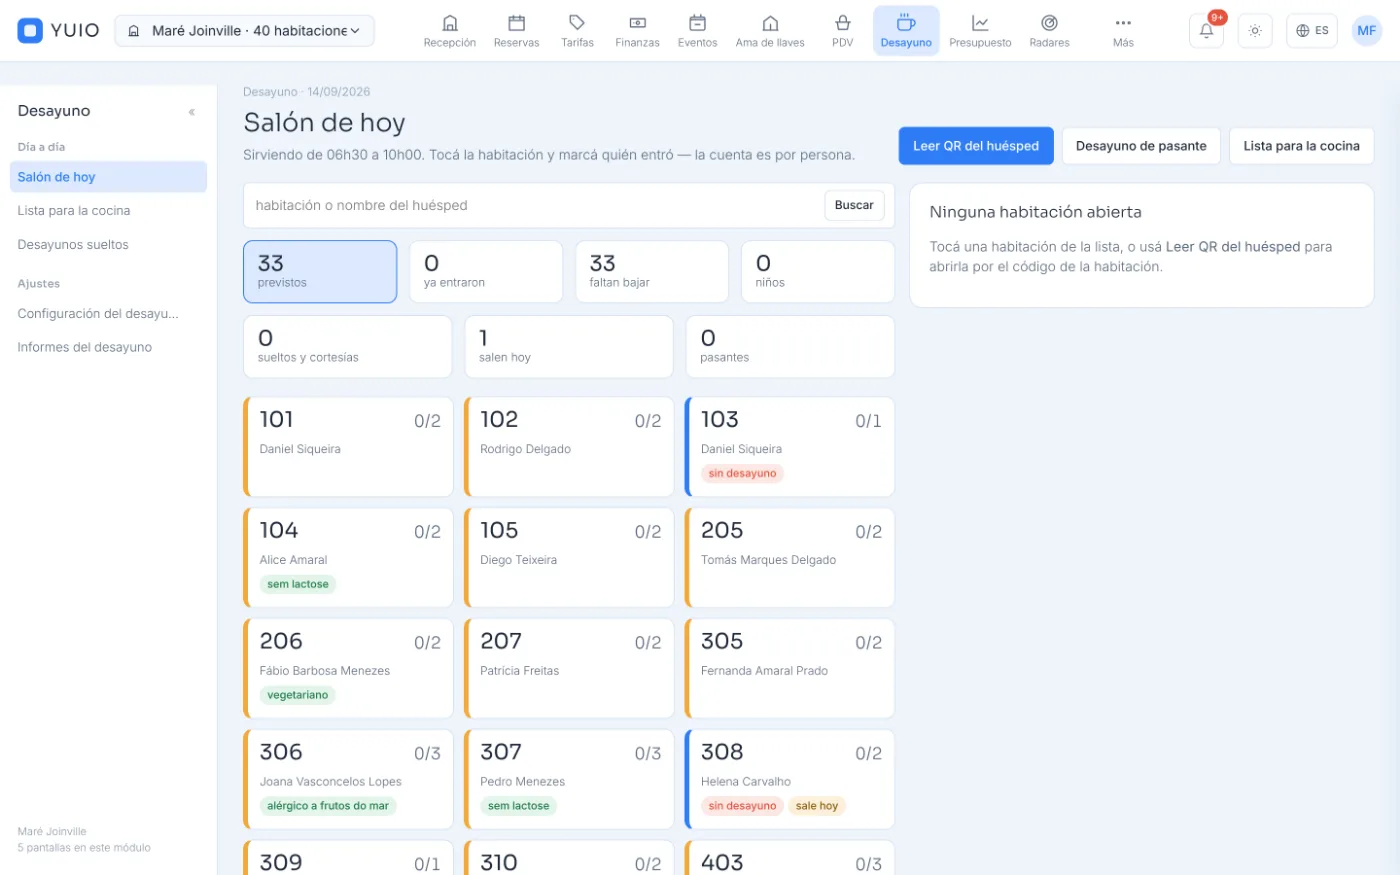This screenshot has width=1400, height=875.
Task: Select the pasantes filter card
Action: [x=790, y=347]
